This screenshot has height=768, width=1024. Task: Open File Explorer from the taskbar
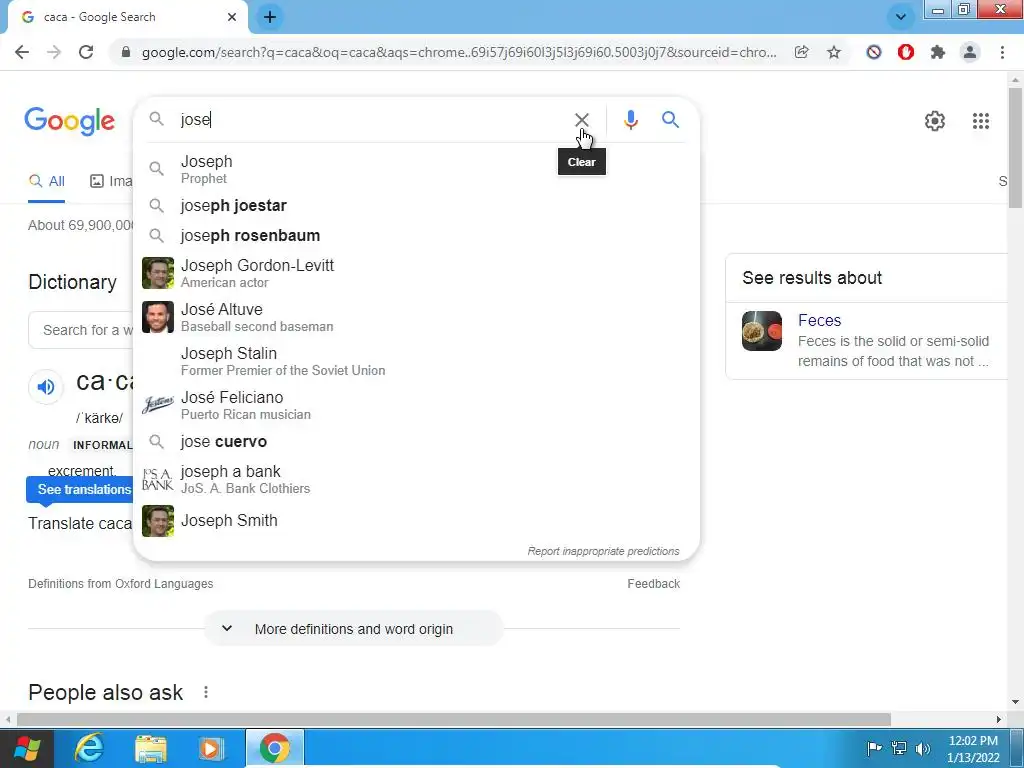[x=151, y=748]
